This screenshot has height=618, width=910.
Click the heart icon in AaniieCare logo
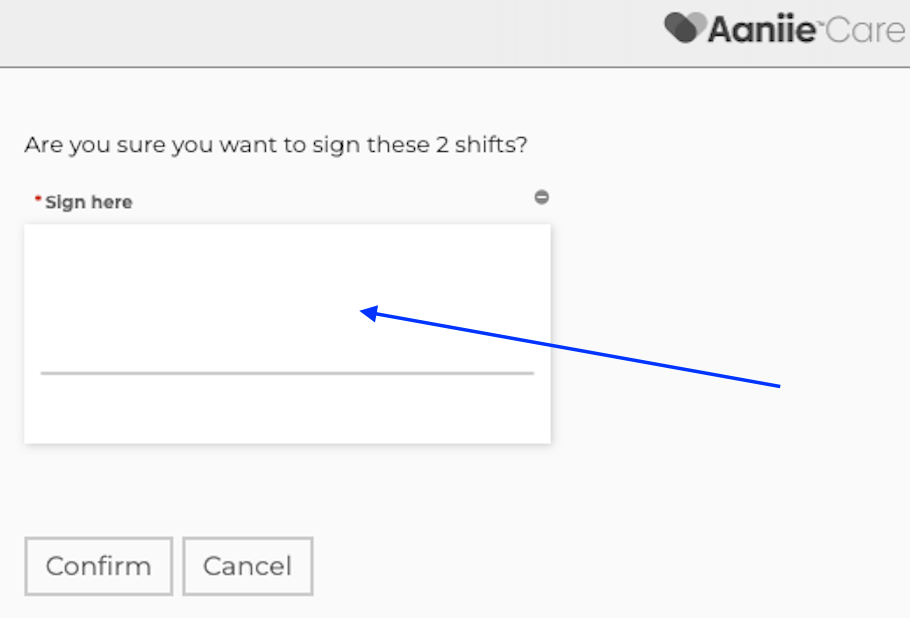[x=684, y=27]
